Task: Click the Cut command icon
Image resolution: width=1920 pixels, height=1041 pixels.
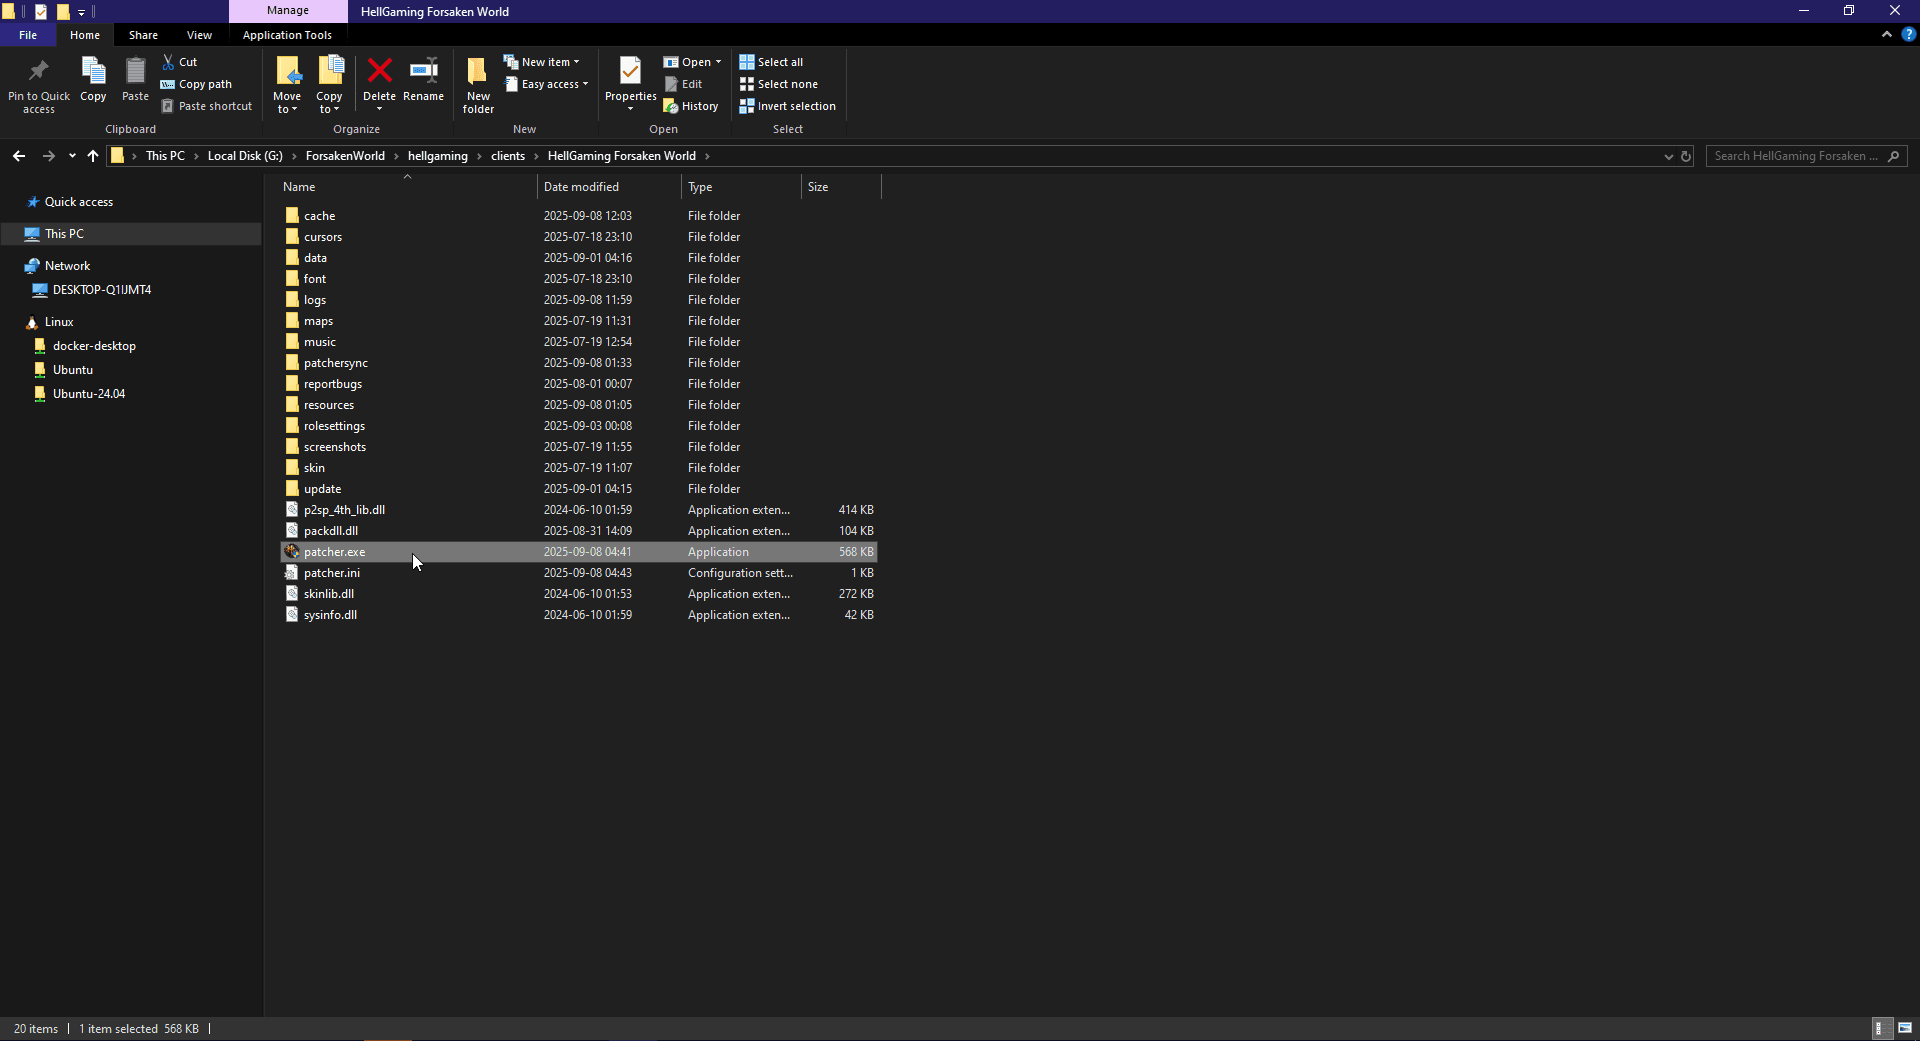Action: 169,62
